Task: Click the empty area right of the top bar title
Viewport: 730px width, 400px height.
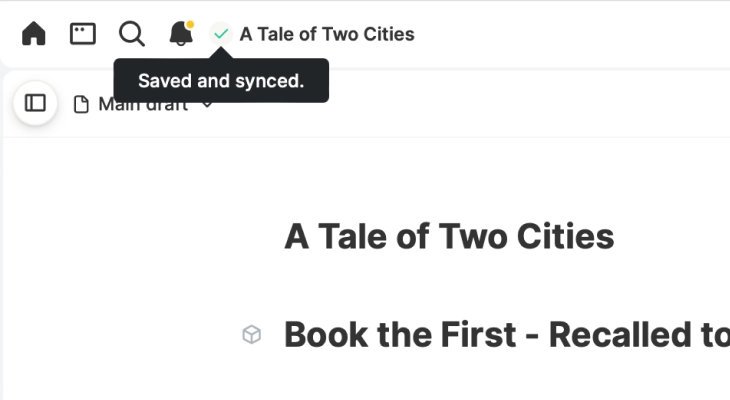Action: pos(573,34)
